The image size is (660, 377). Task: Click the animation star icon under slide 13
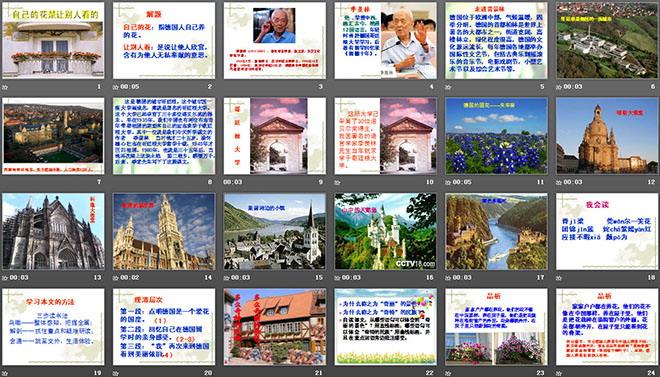(x=5, y=278)
